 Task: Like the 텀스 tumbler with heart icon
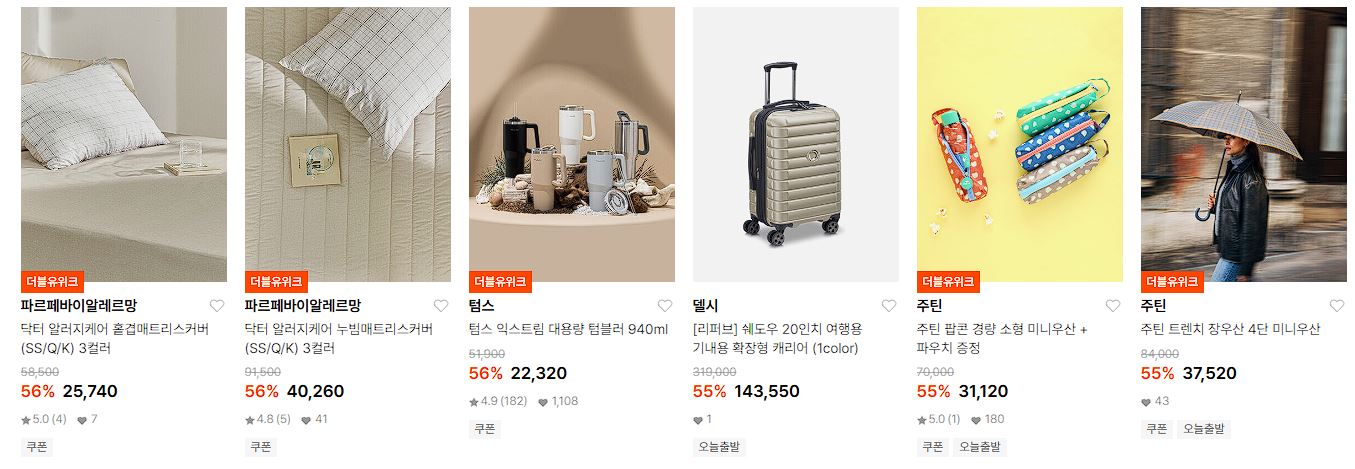click(x=665, y=306)
